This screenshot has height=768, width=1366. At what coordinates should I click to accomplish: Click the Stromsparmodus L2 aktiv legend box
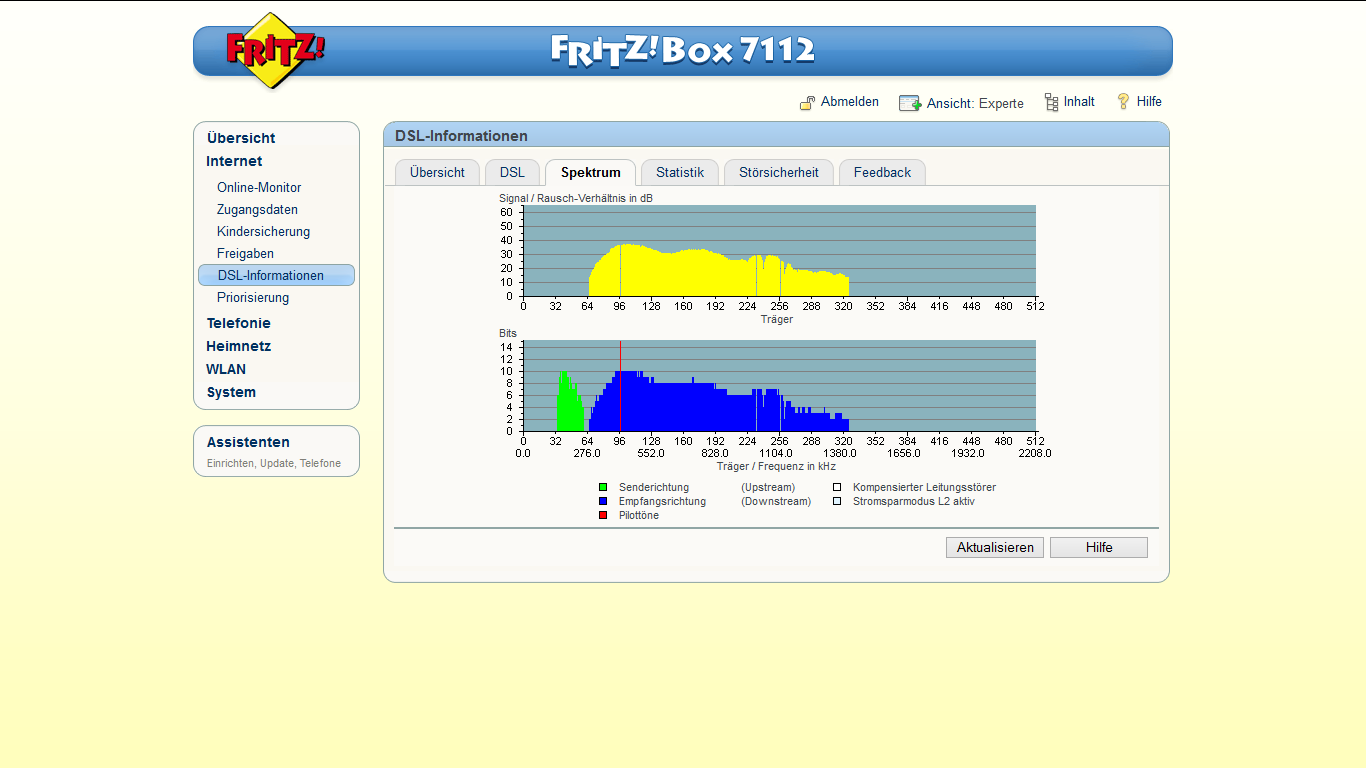pos(837,502)
